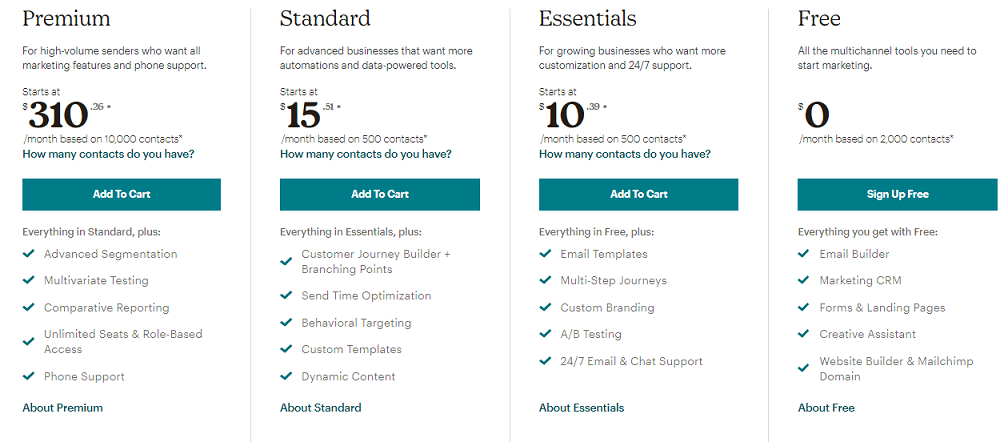Visit the About Essentials link

pyautogui.click(x=581, y=407)
